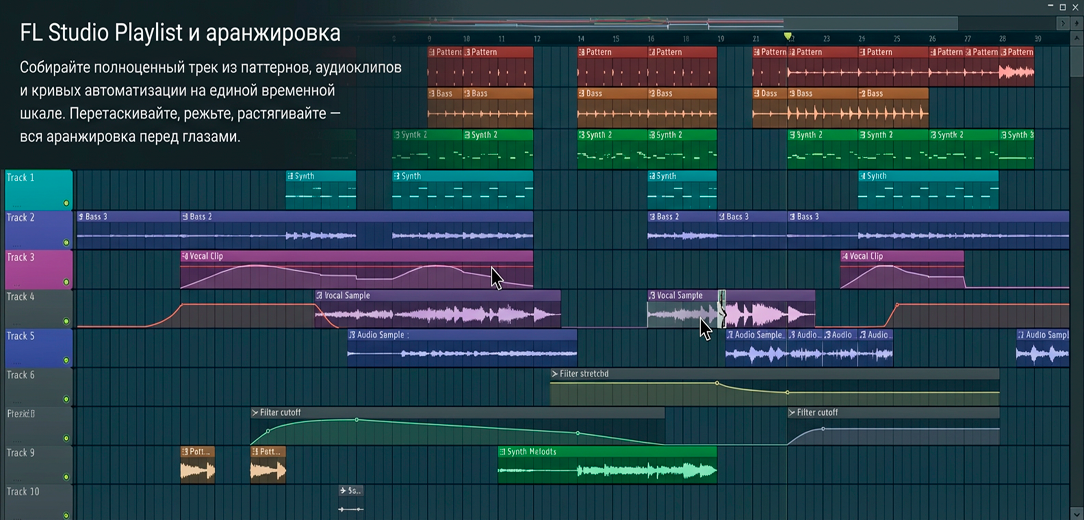Click bar 27 on the timeline ruler
Screen dimensions: 1084x520
point(968,39)
